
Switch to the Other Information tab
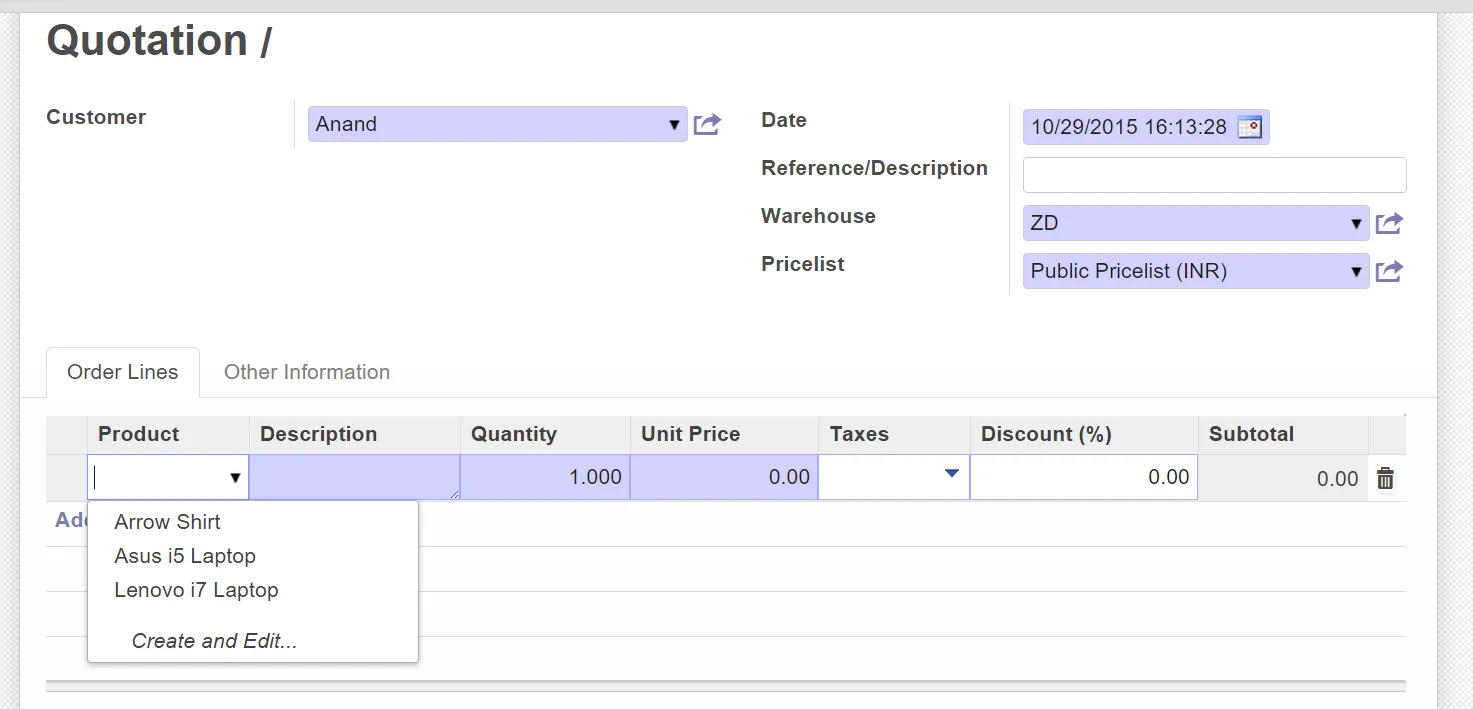[307, 372]
